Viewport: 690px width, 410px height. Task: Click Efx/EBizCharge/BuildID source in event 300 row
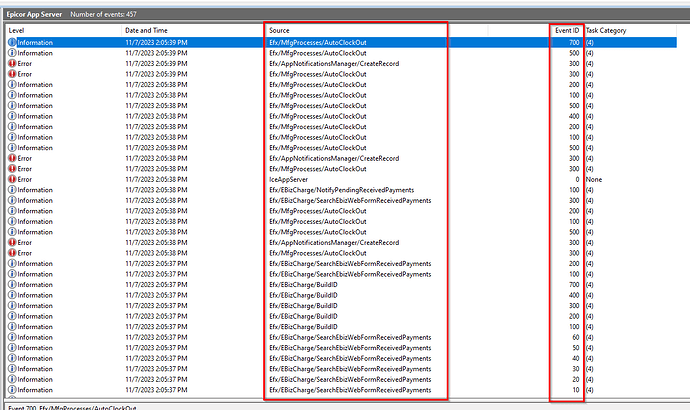(x=303, y=306)
